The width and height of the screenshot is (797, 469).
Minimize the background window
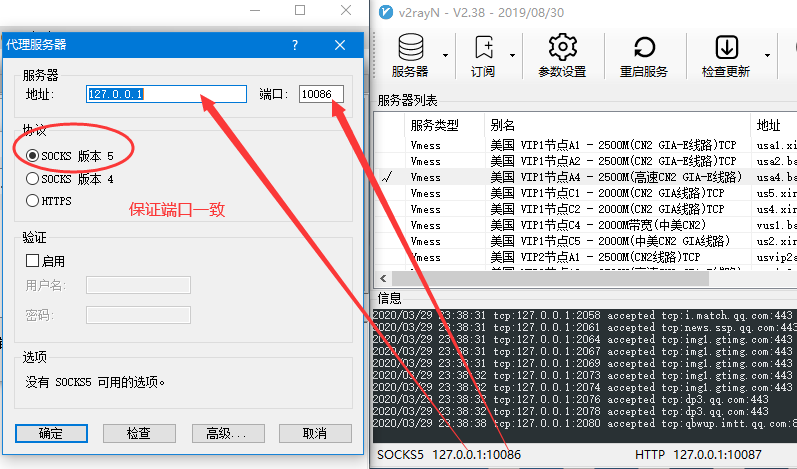tap(255, 10)
